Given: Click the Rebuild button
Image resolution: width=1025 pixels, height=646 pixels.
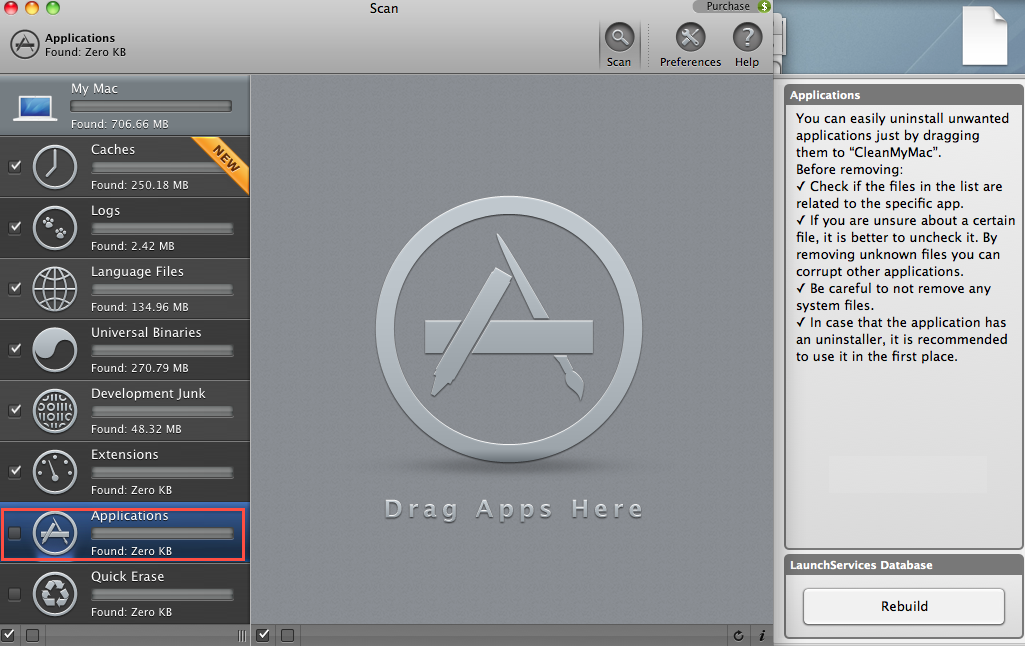Looking at the screenshot, I should [x=903, y=606].
